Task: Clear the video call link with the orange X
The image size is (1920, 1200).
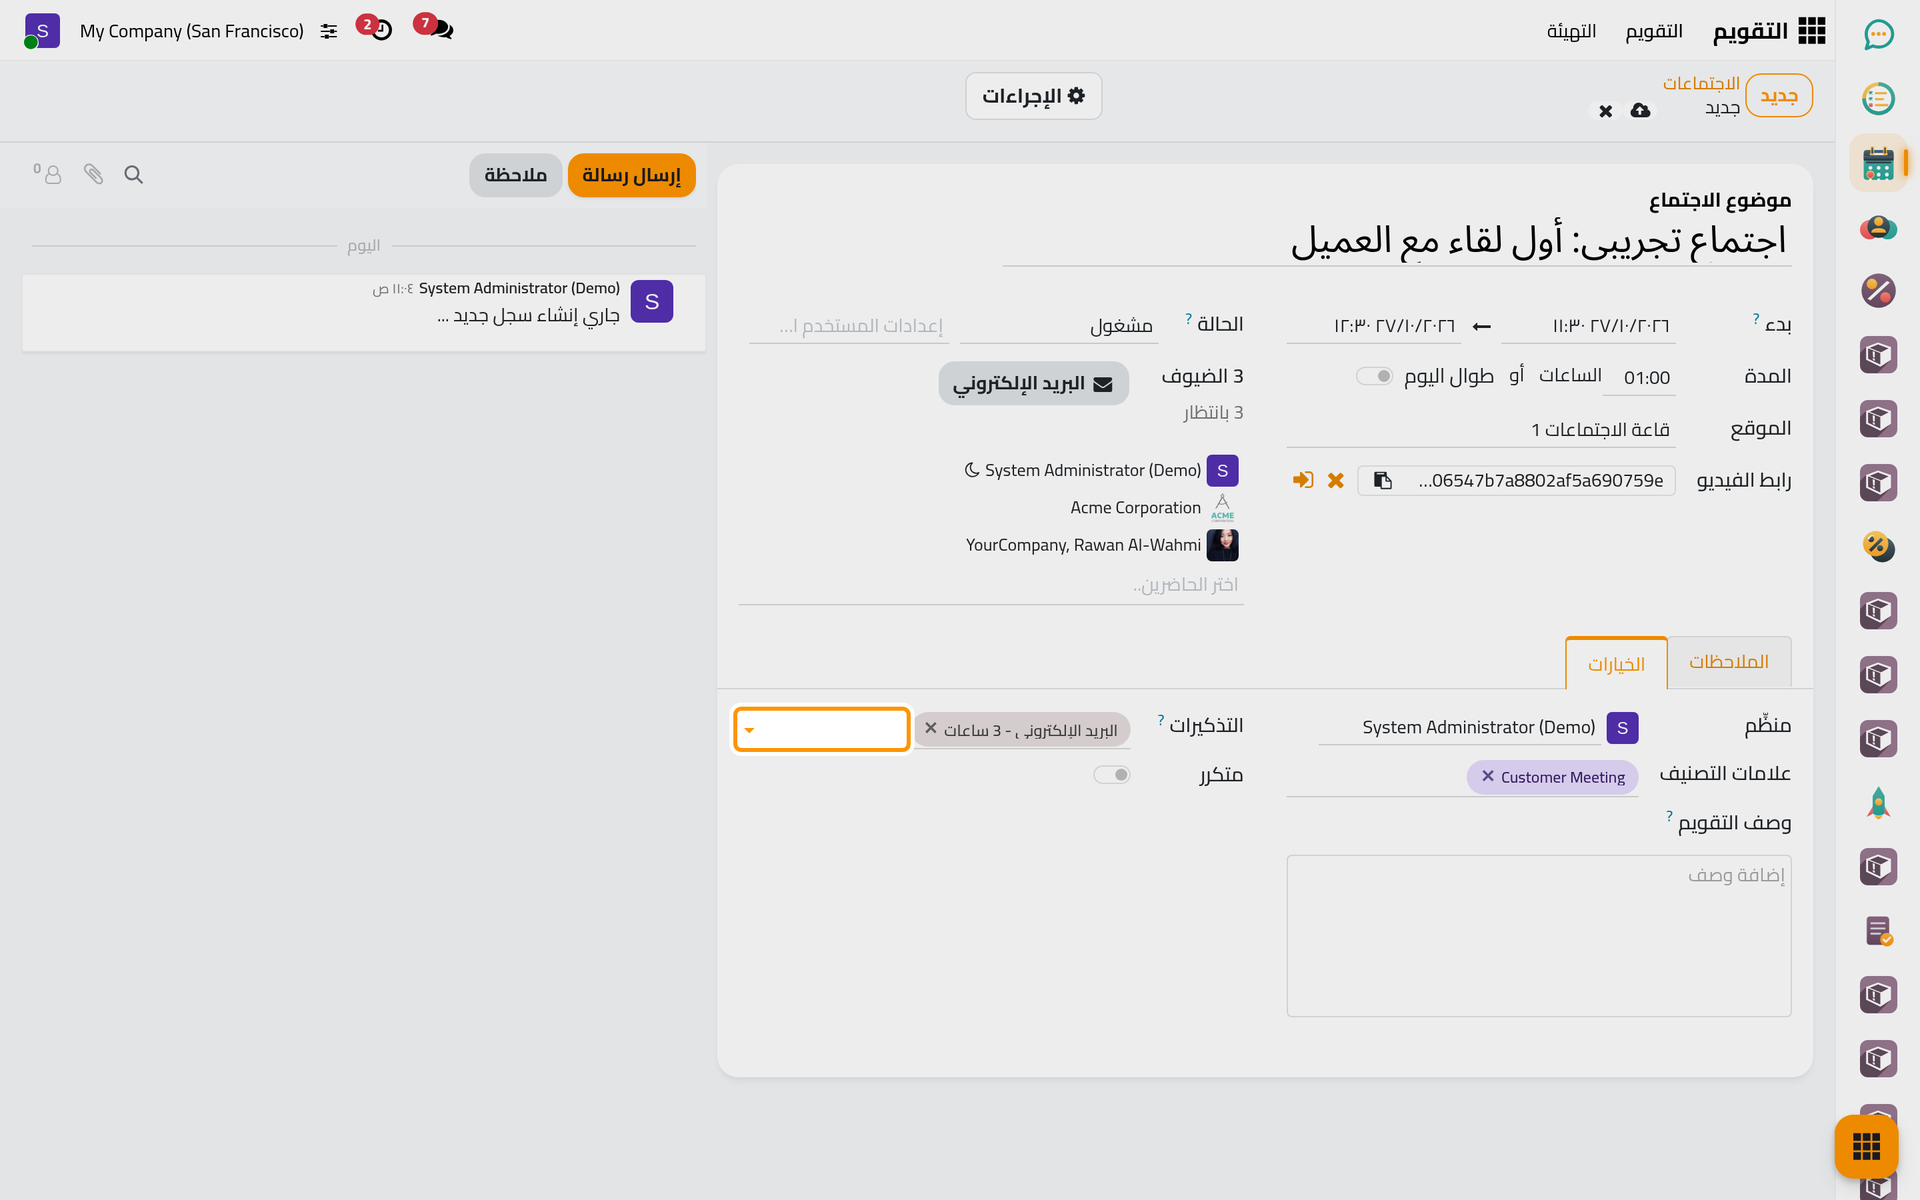Action: [1335, 481]
